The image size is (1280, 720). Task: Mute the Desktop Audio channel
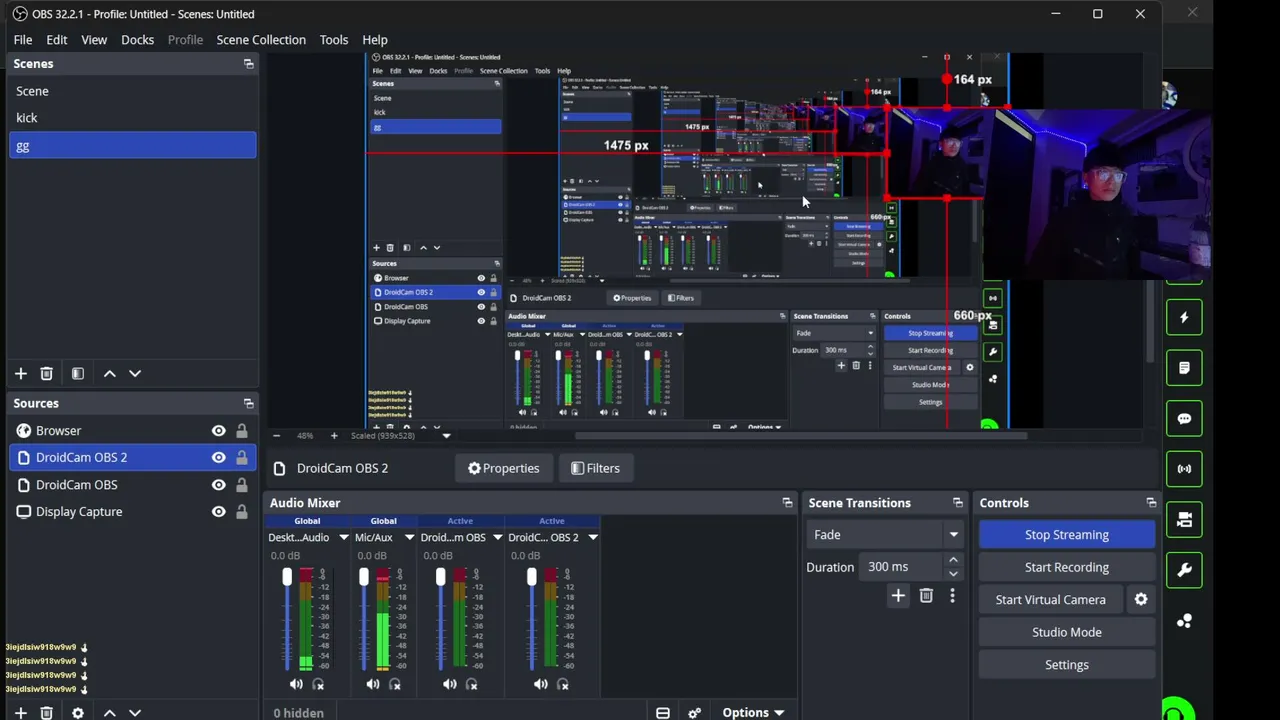[296, 684]
